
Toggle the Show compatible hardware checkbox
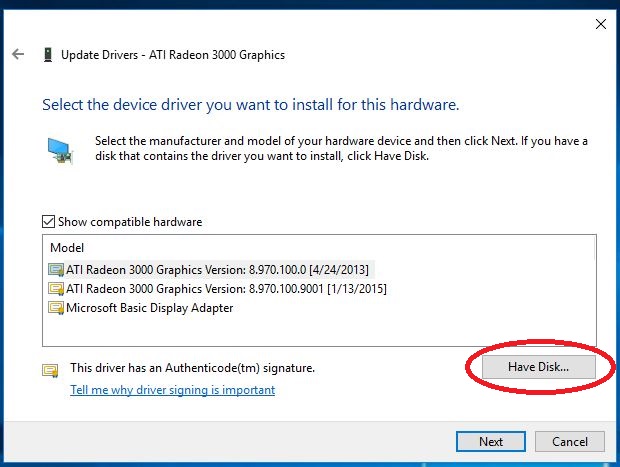[x=49, y=222]
